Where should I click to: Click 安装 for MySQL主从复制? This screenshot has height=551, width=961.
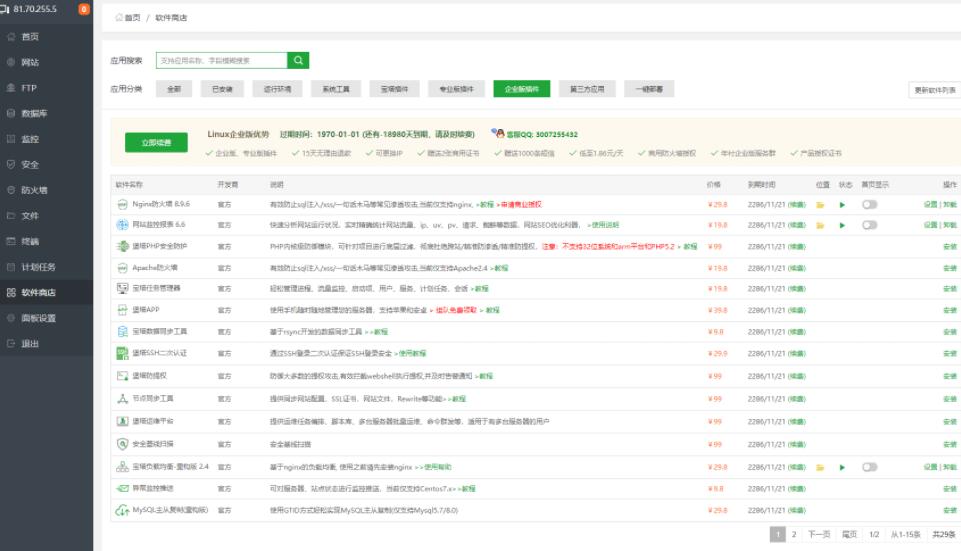(950, 510)
